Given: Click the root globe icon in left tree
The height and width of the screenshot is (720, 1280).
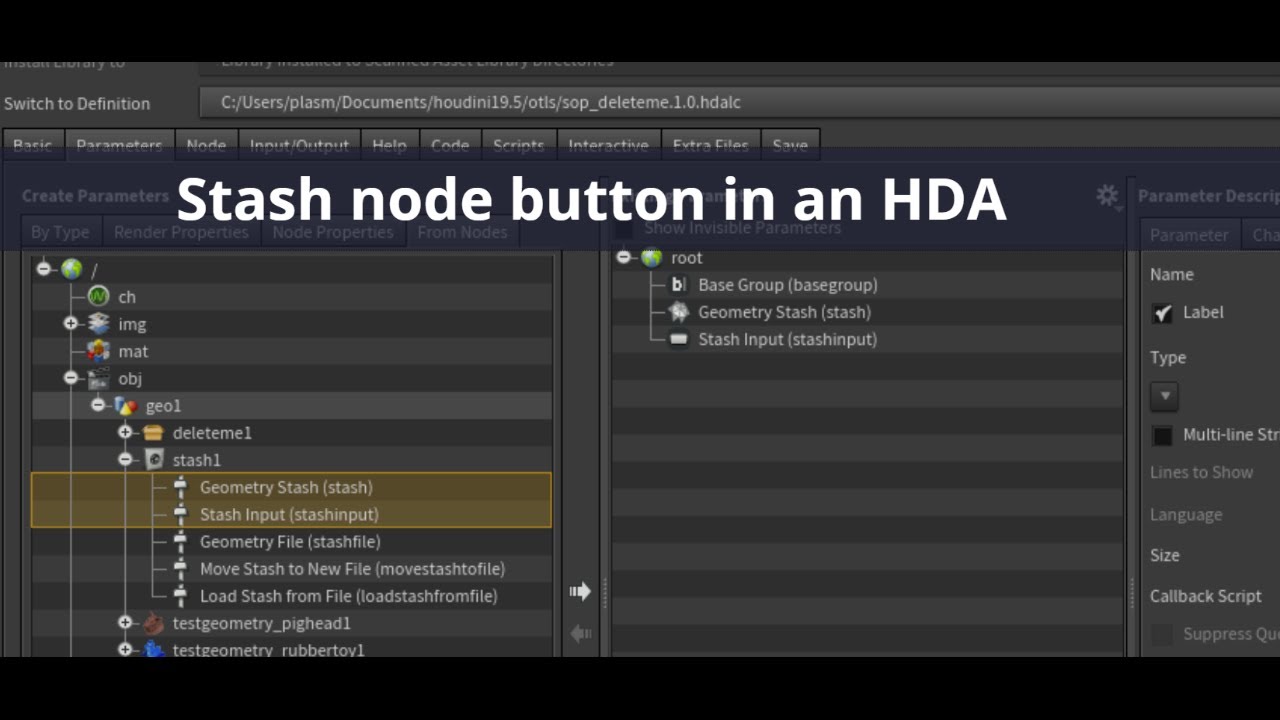Looking at the screenshot, I should click(x=71, y=269).
